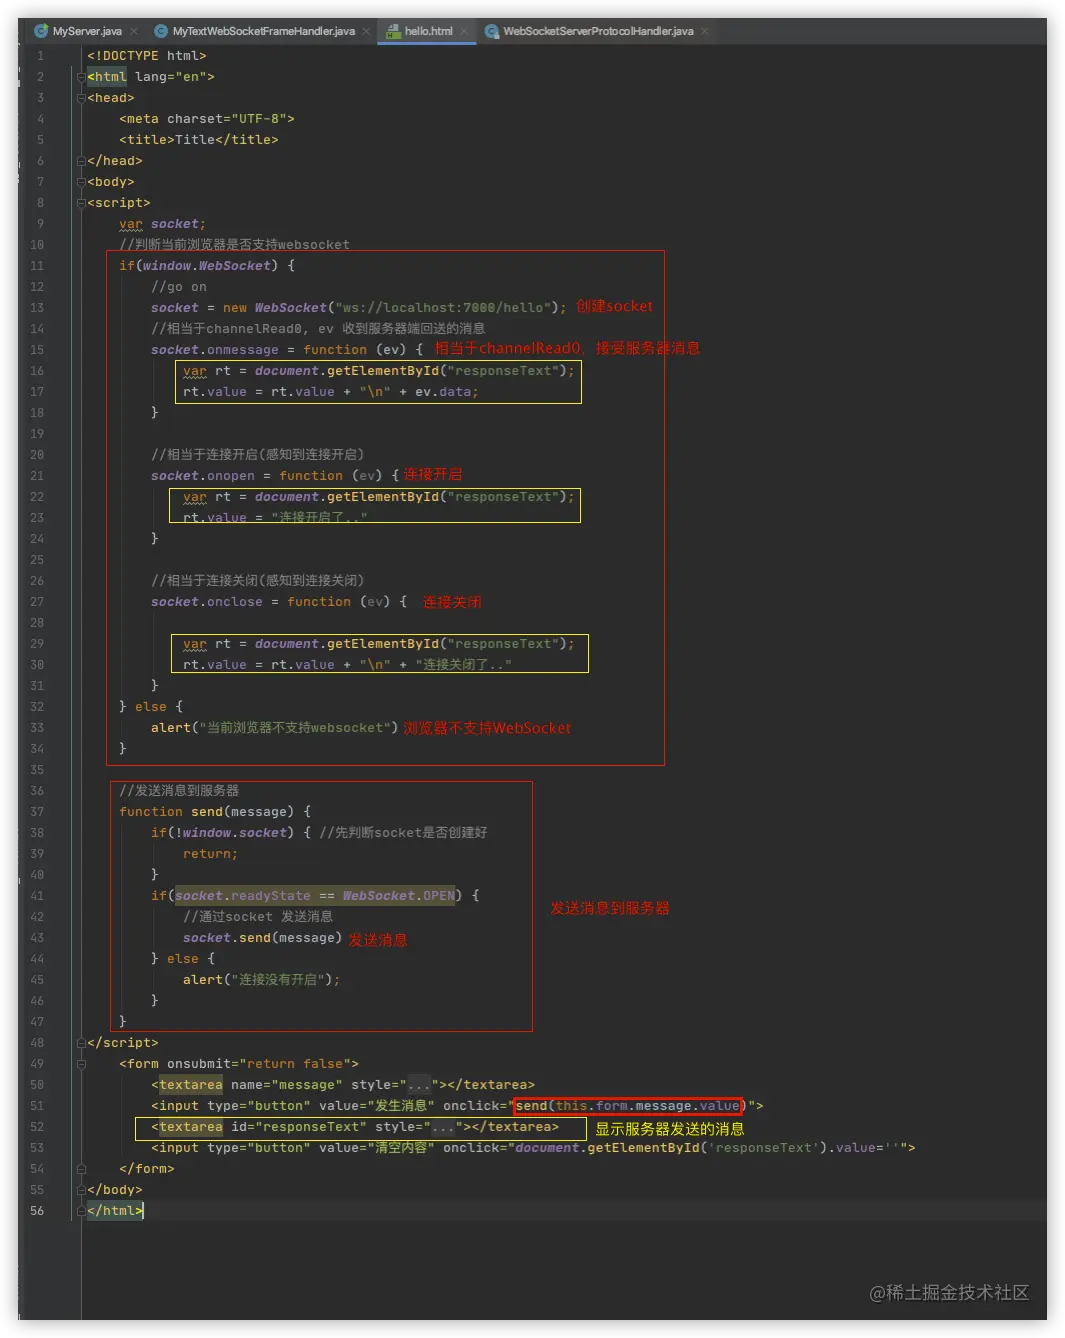Click the //通过socket 发送消息 comment
The image size is (1065, 1338).
258,917
